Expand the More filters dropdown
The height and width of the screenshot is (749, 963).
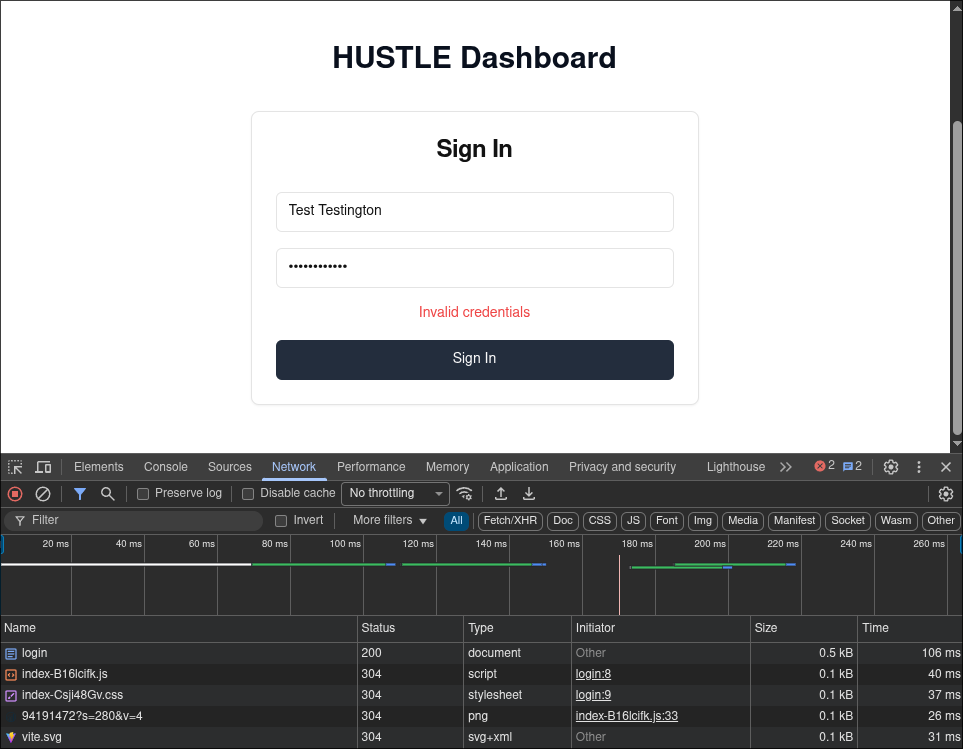coord(389,521)
